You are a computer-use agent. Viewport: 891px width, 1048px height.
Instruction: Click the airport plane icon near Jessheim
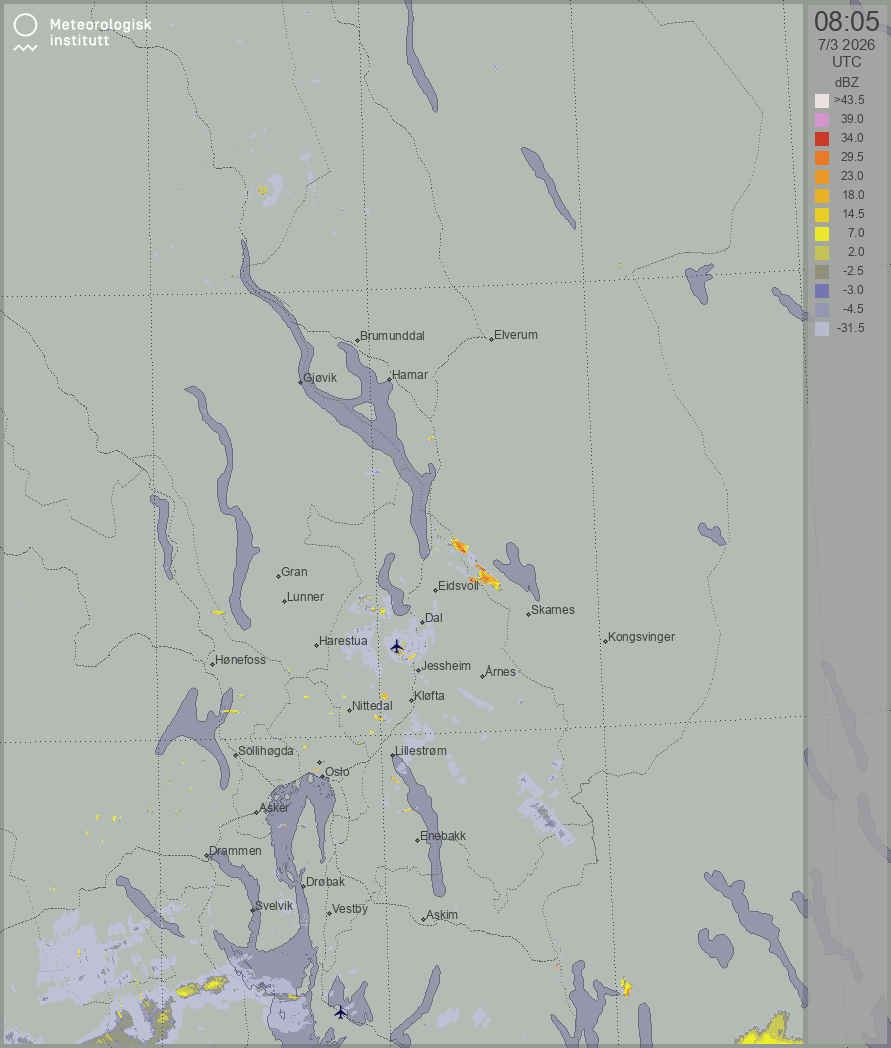click(397, 646)
